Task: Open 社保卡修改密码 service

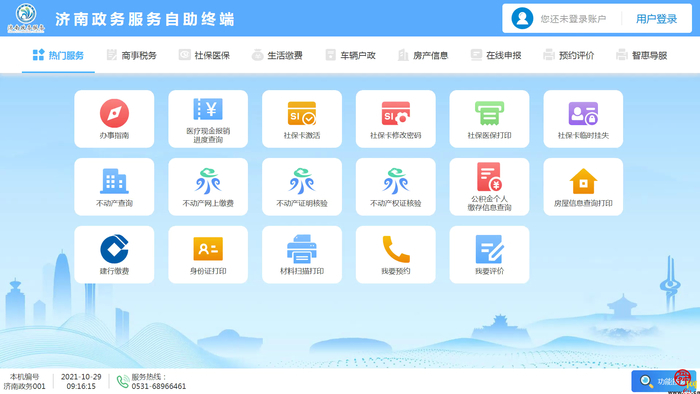Action: 396,119
